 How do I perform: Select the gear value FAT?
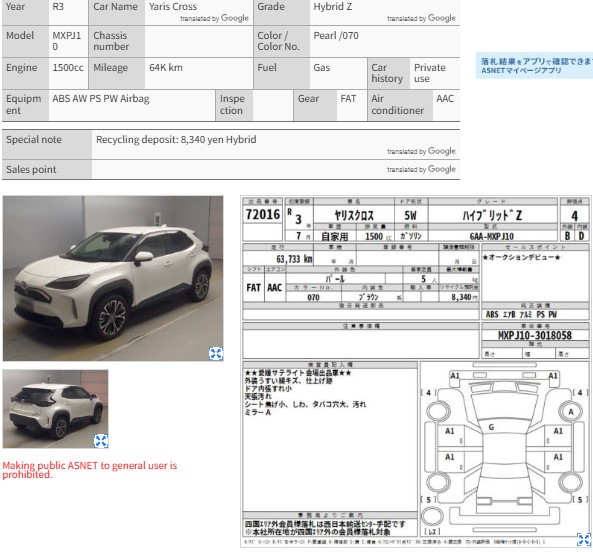click(x=348, y=99)
